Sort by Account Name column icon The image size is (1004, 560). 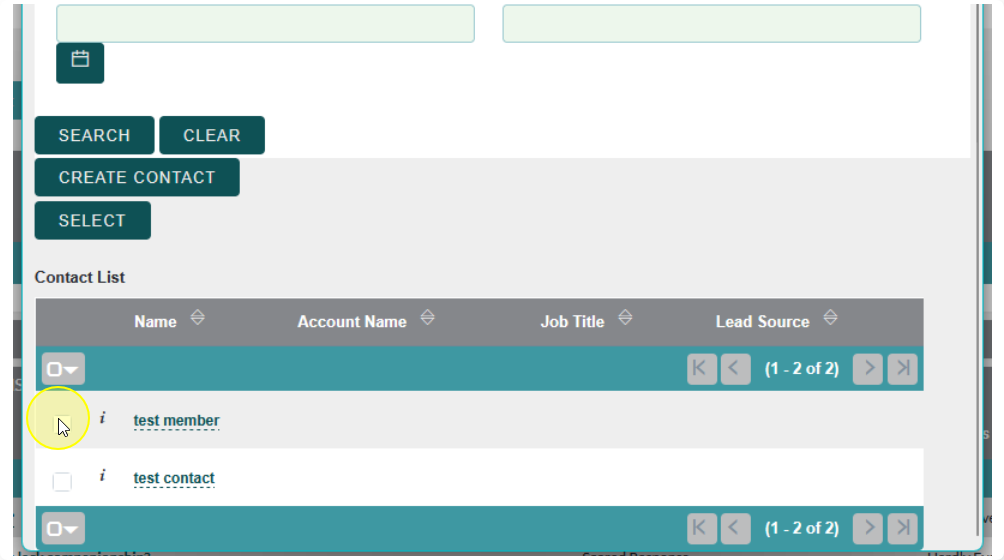click(x=427, y=319)
